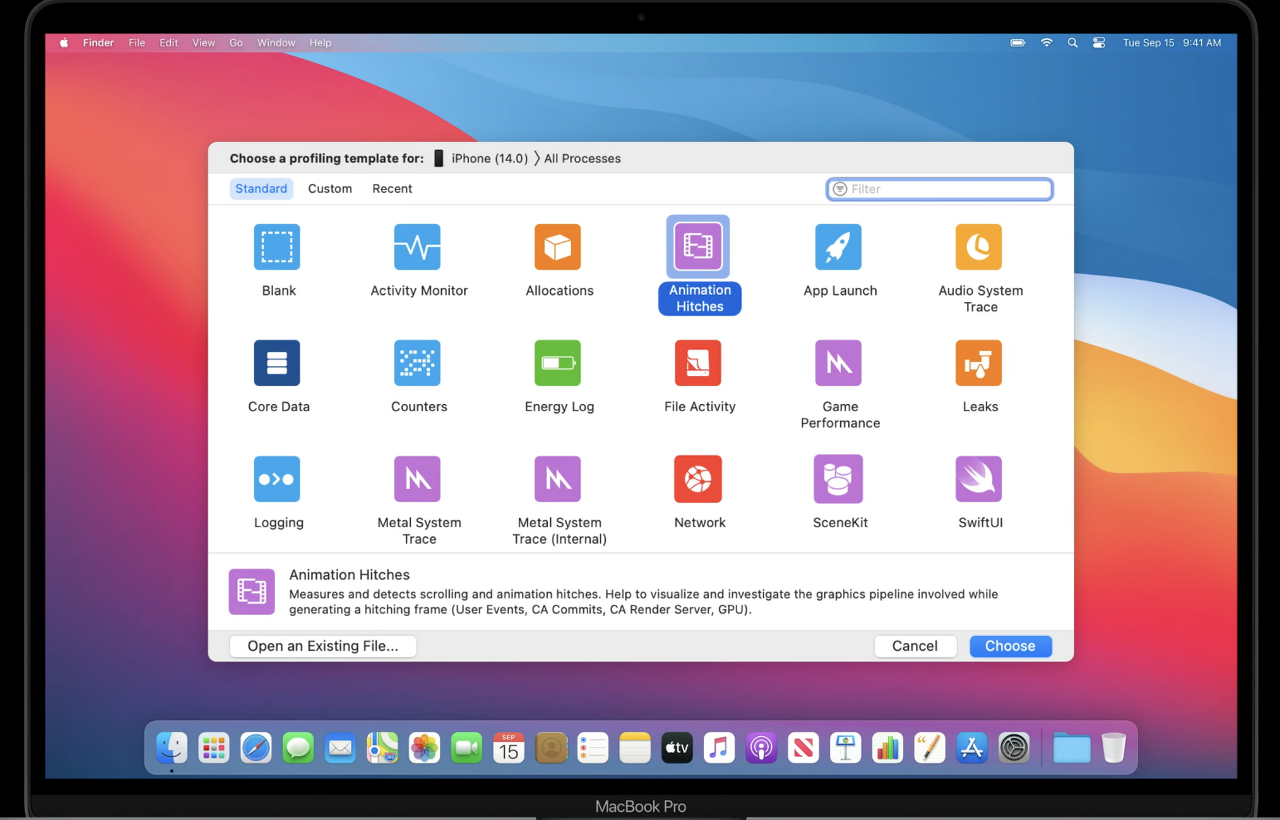Select the Activity Monitor template

(418, 247)
